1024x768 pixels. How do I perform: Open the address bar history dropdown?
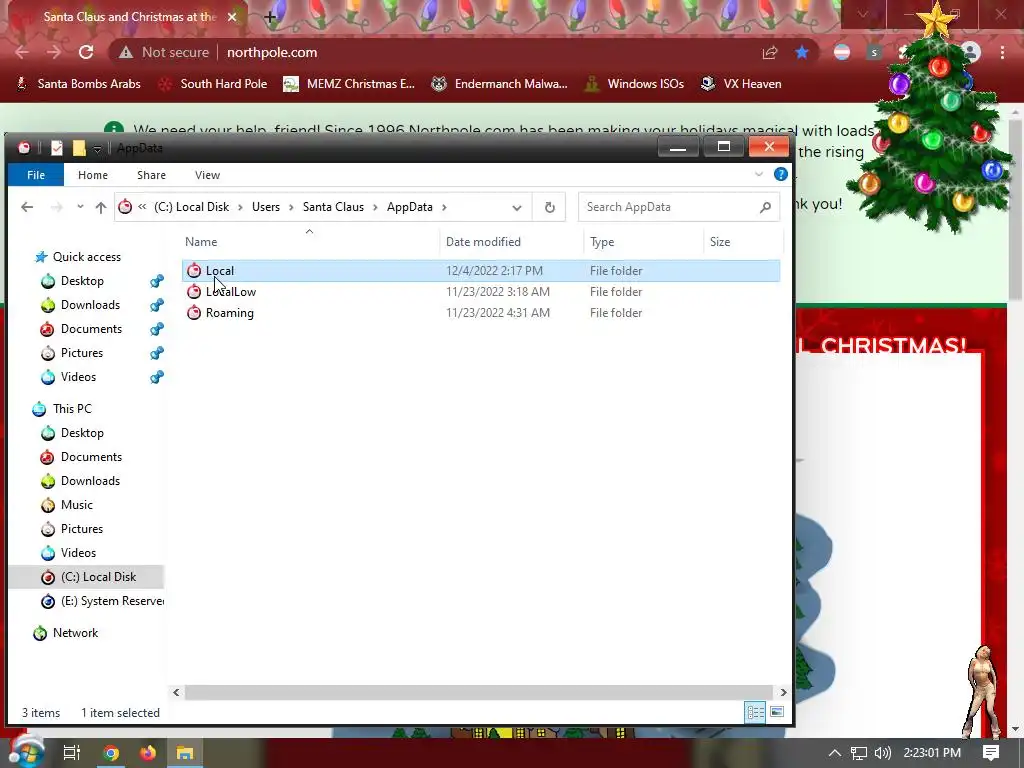(517, 208)
